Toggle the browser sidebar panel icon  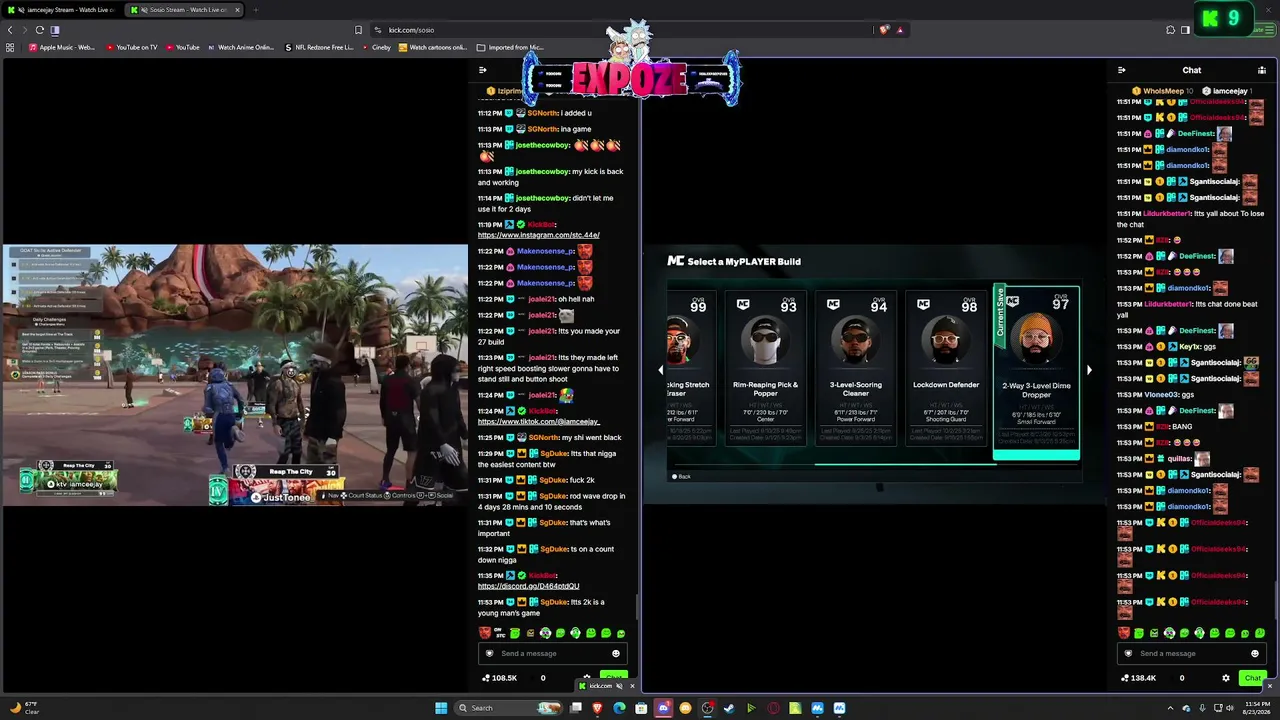tap(1185, 30)
